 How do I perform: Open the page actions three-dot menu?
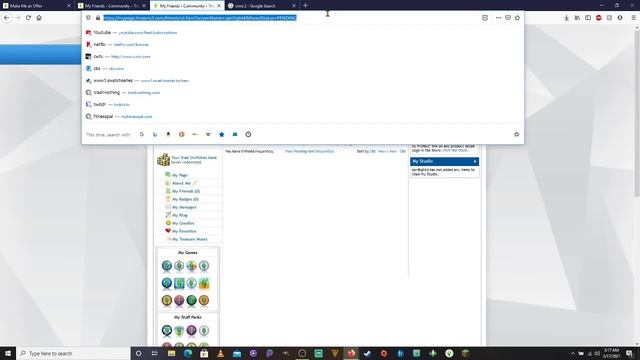pyautogui.click(x=498, y=18)
